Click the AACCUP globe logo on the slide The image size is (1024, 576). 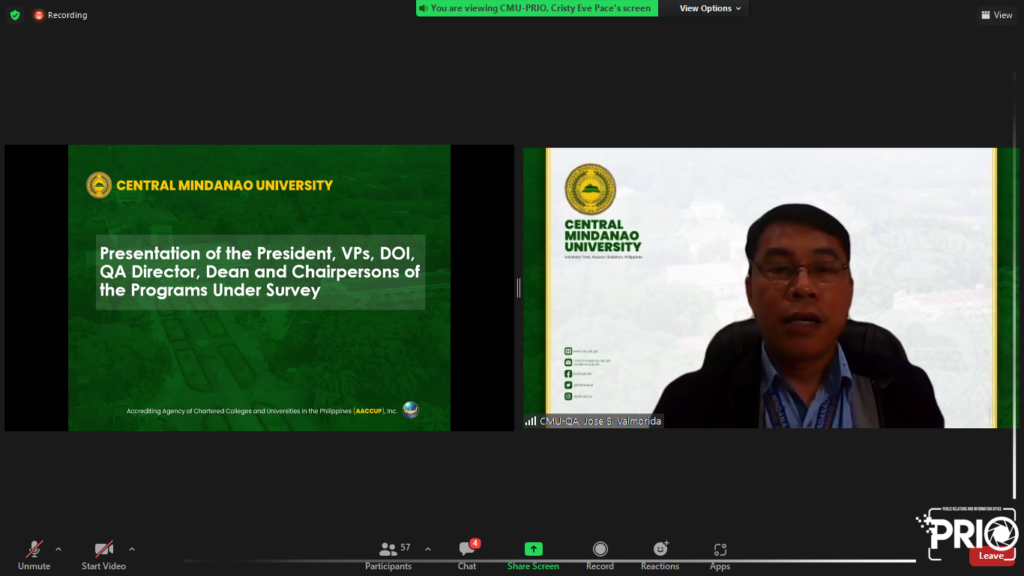click(411, 409)
